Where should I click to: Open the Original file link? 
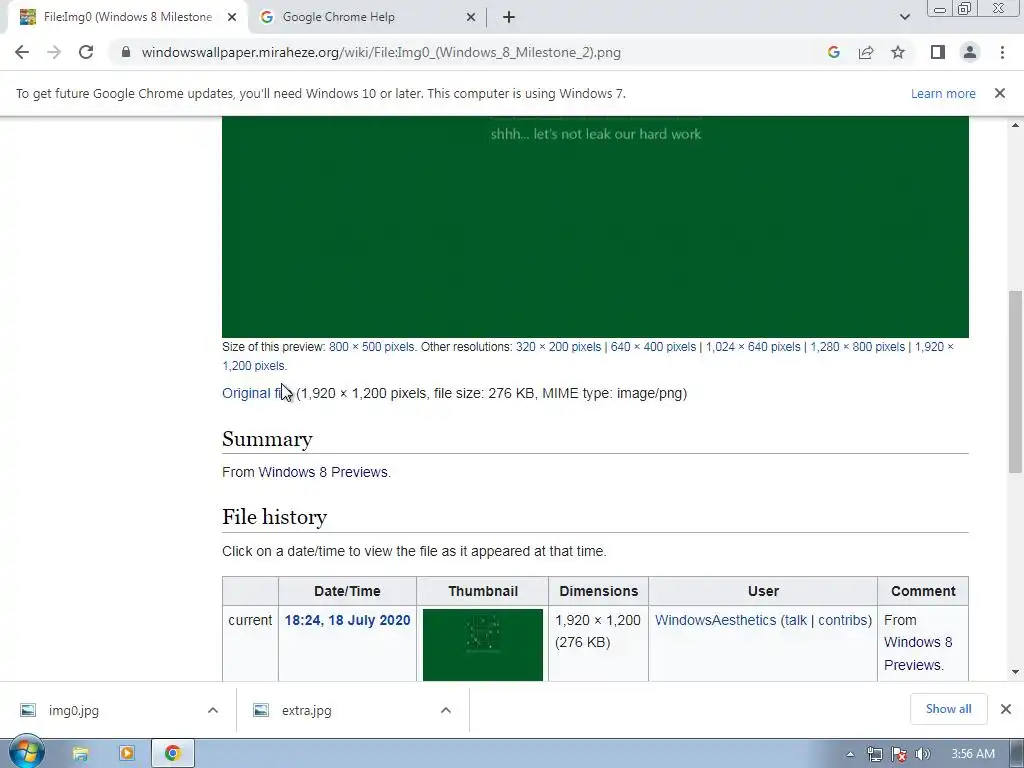pos(257,393)
